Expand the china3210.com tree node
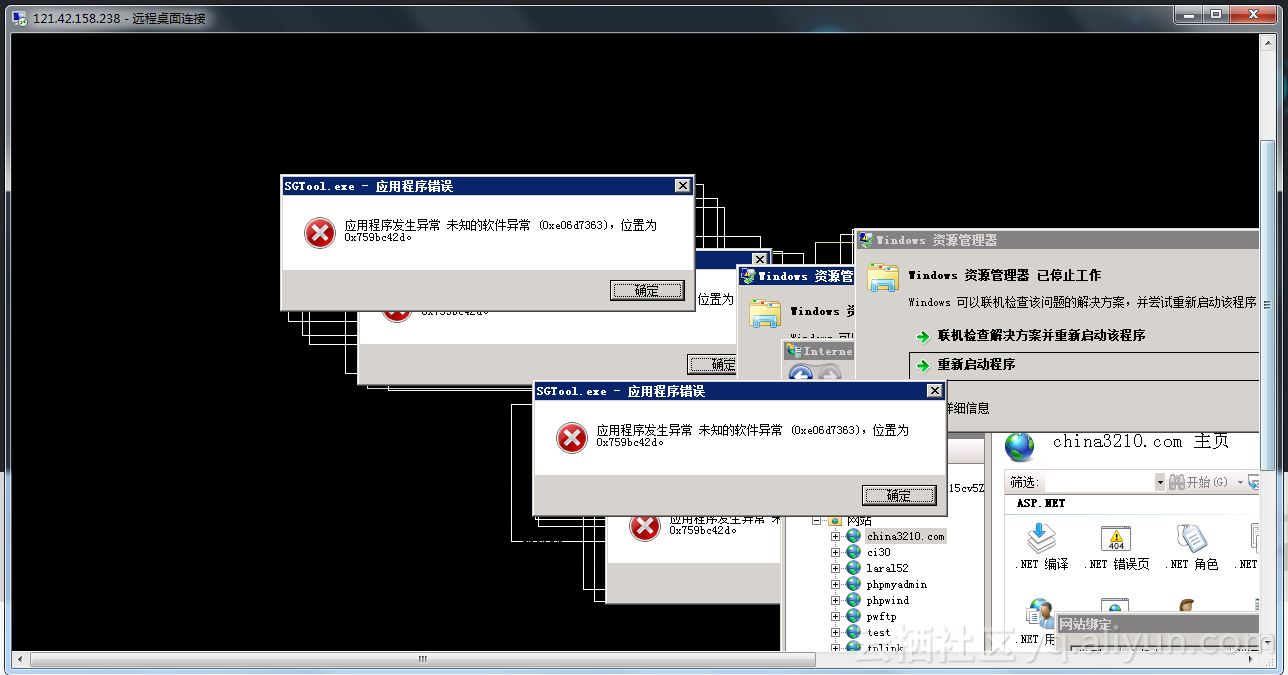 click(835, 536)
